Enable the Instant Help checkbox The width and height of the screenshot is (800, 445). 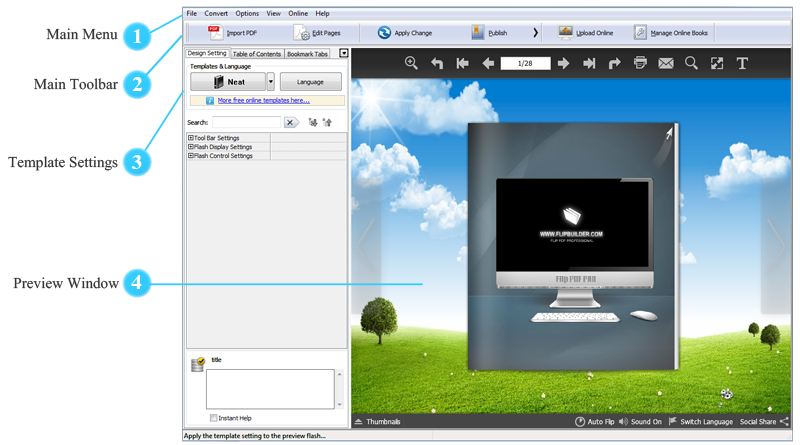(x=214, y=418)
